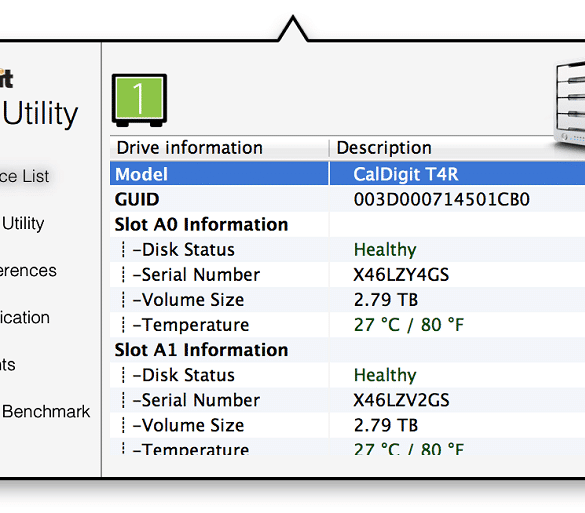Screen dimensions: 585x513
Task: Click serial number X46LZV2GS
Action: [401, 400]
